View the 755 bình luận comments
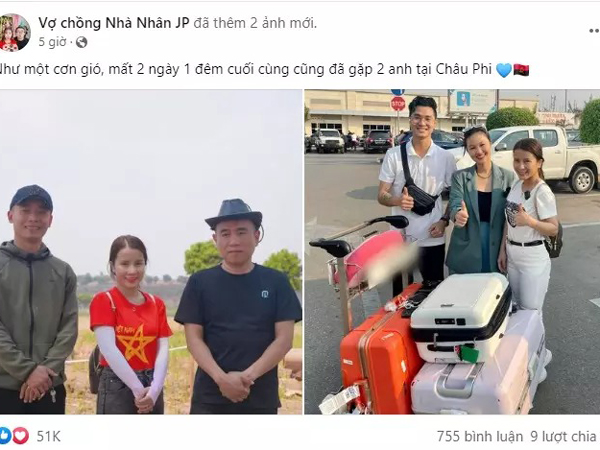 coord(480,436)
